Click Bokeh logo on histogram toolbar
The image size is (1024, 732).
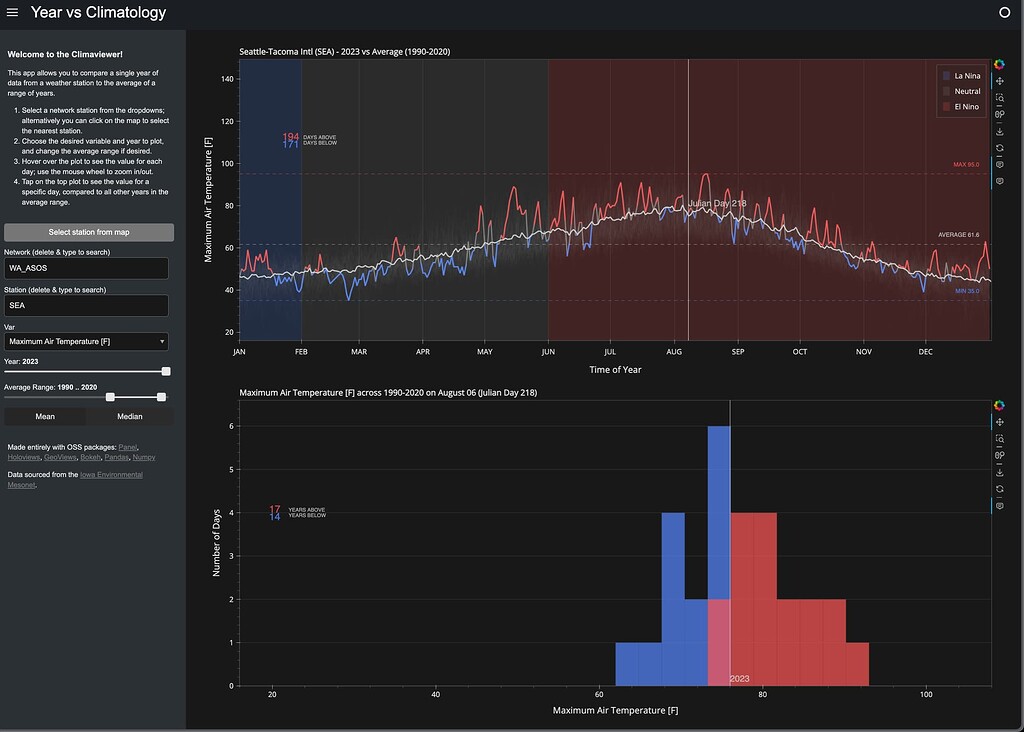coord(999,405)
